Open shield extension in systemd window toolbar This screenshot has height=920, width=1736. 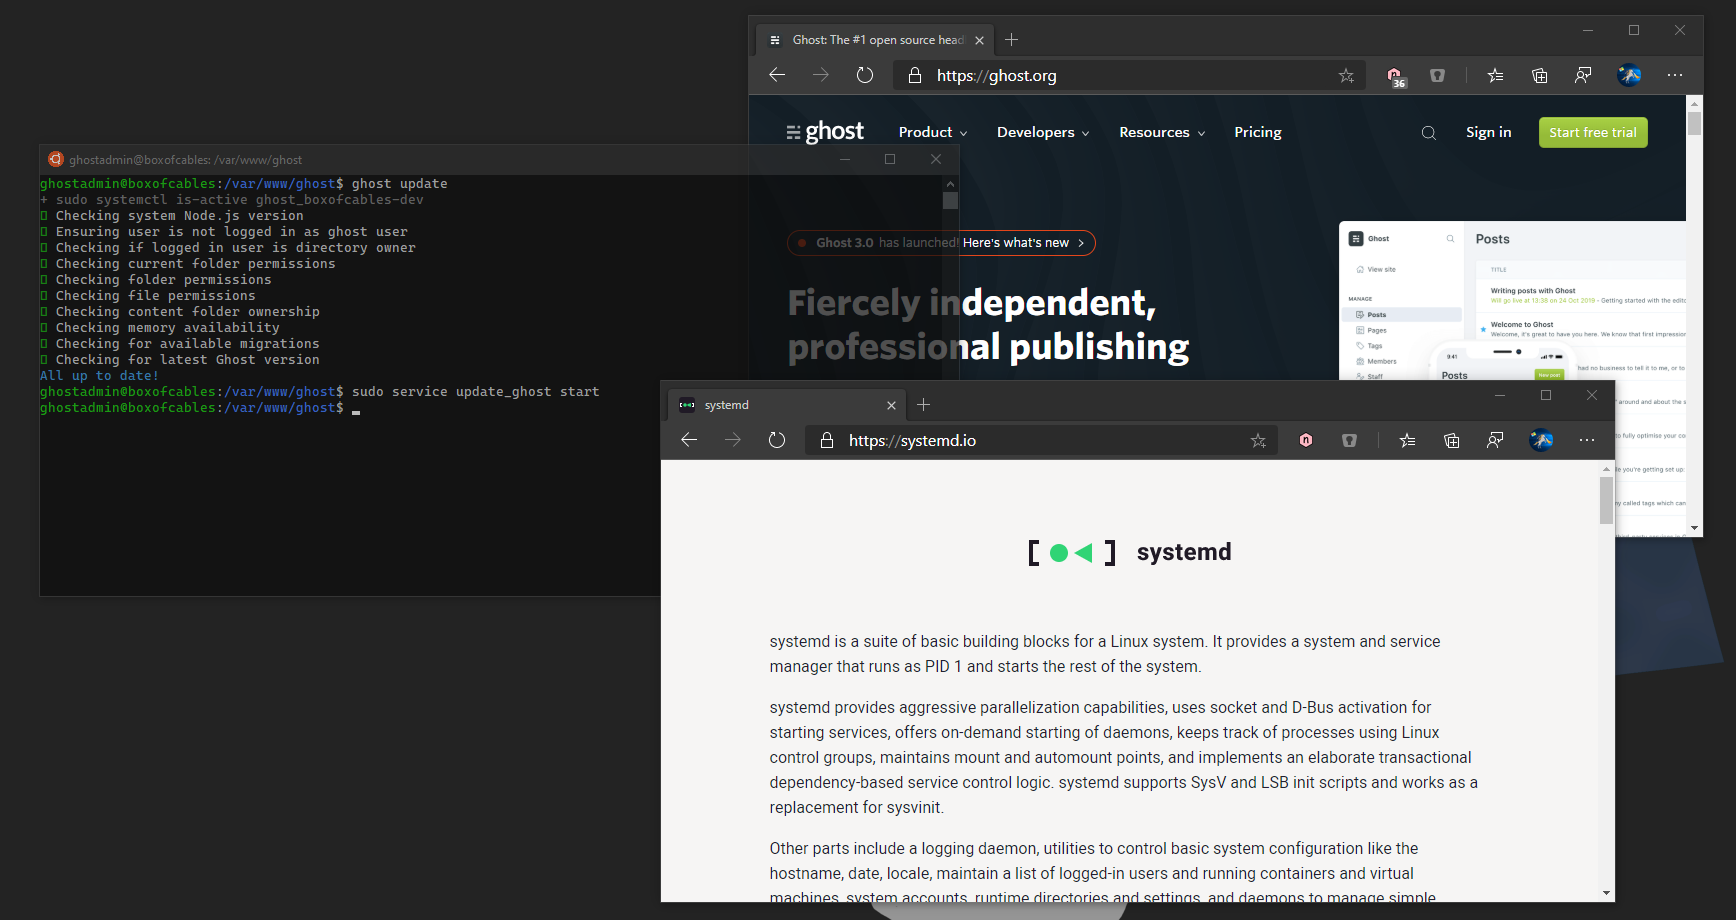[x=1349, y=440]
